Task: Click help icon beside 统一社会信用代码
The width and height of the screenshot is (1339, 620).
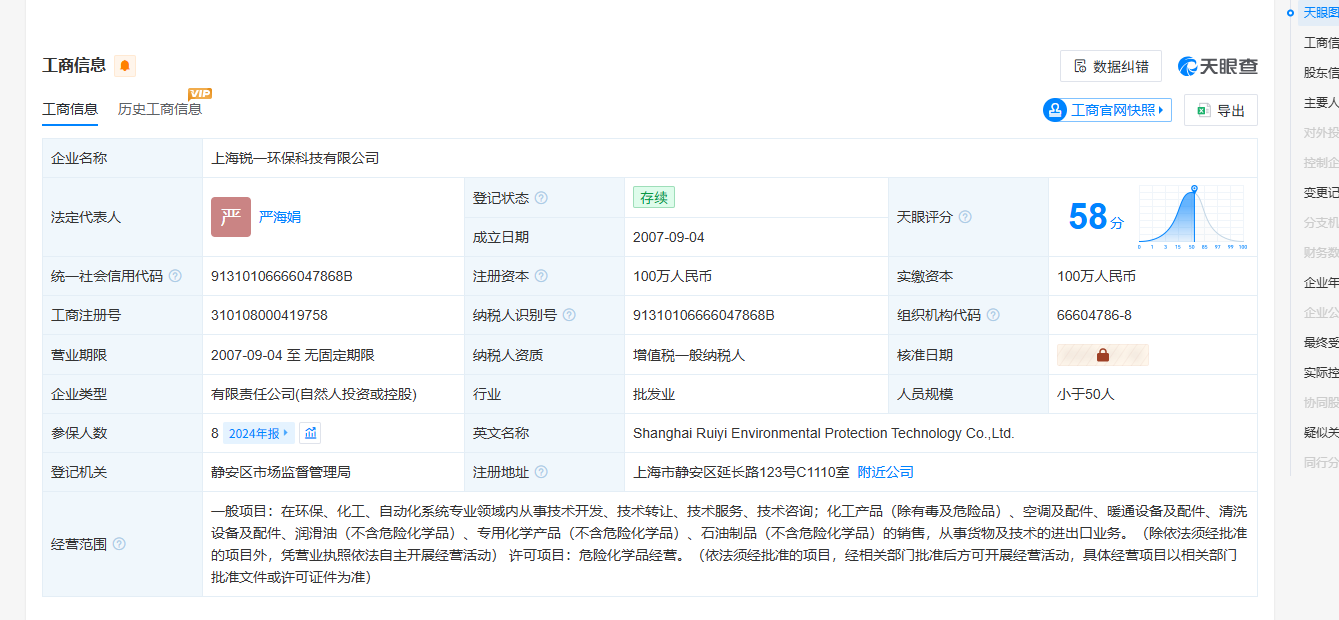Action: (x=175, y=276)
